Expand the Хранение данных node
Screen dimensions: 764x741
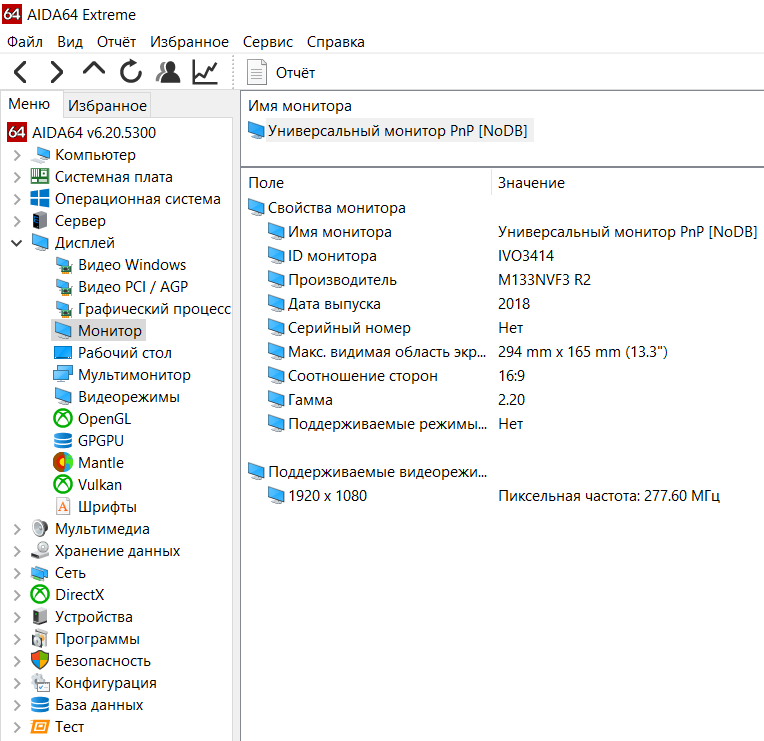point(17,551)
